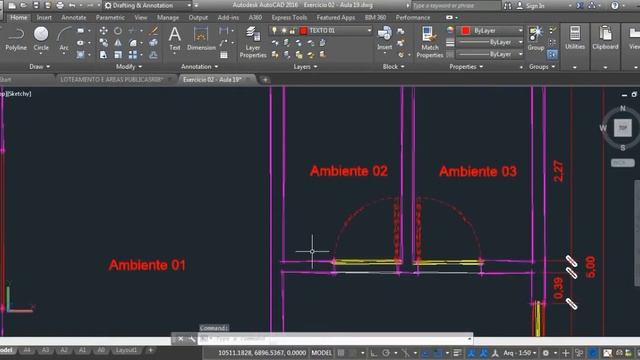Switch to the Annotate ribbon tab
The width and height of the screenshot is (640, 360).
click(74, 18)
